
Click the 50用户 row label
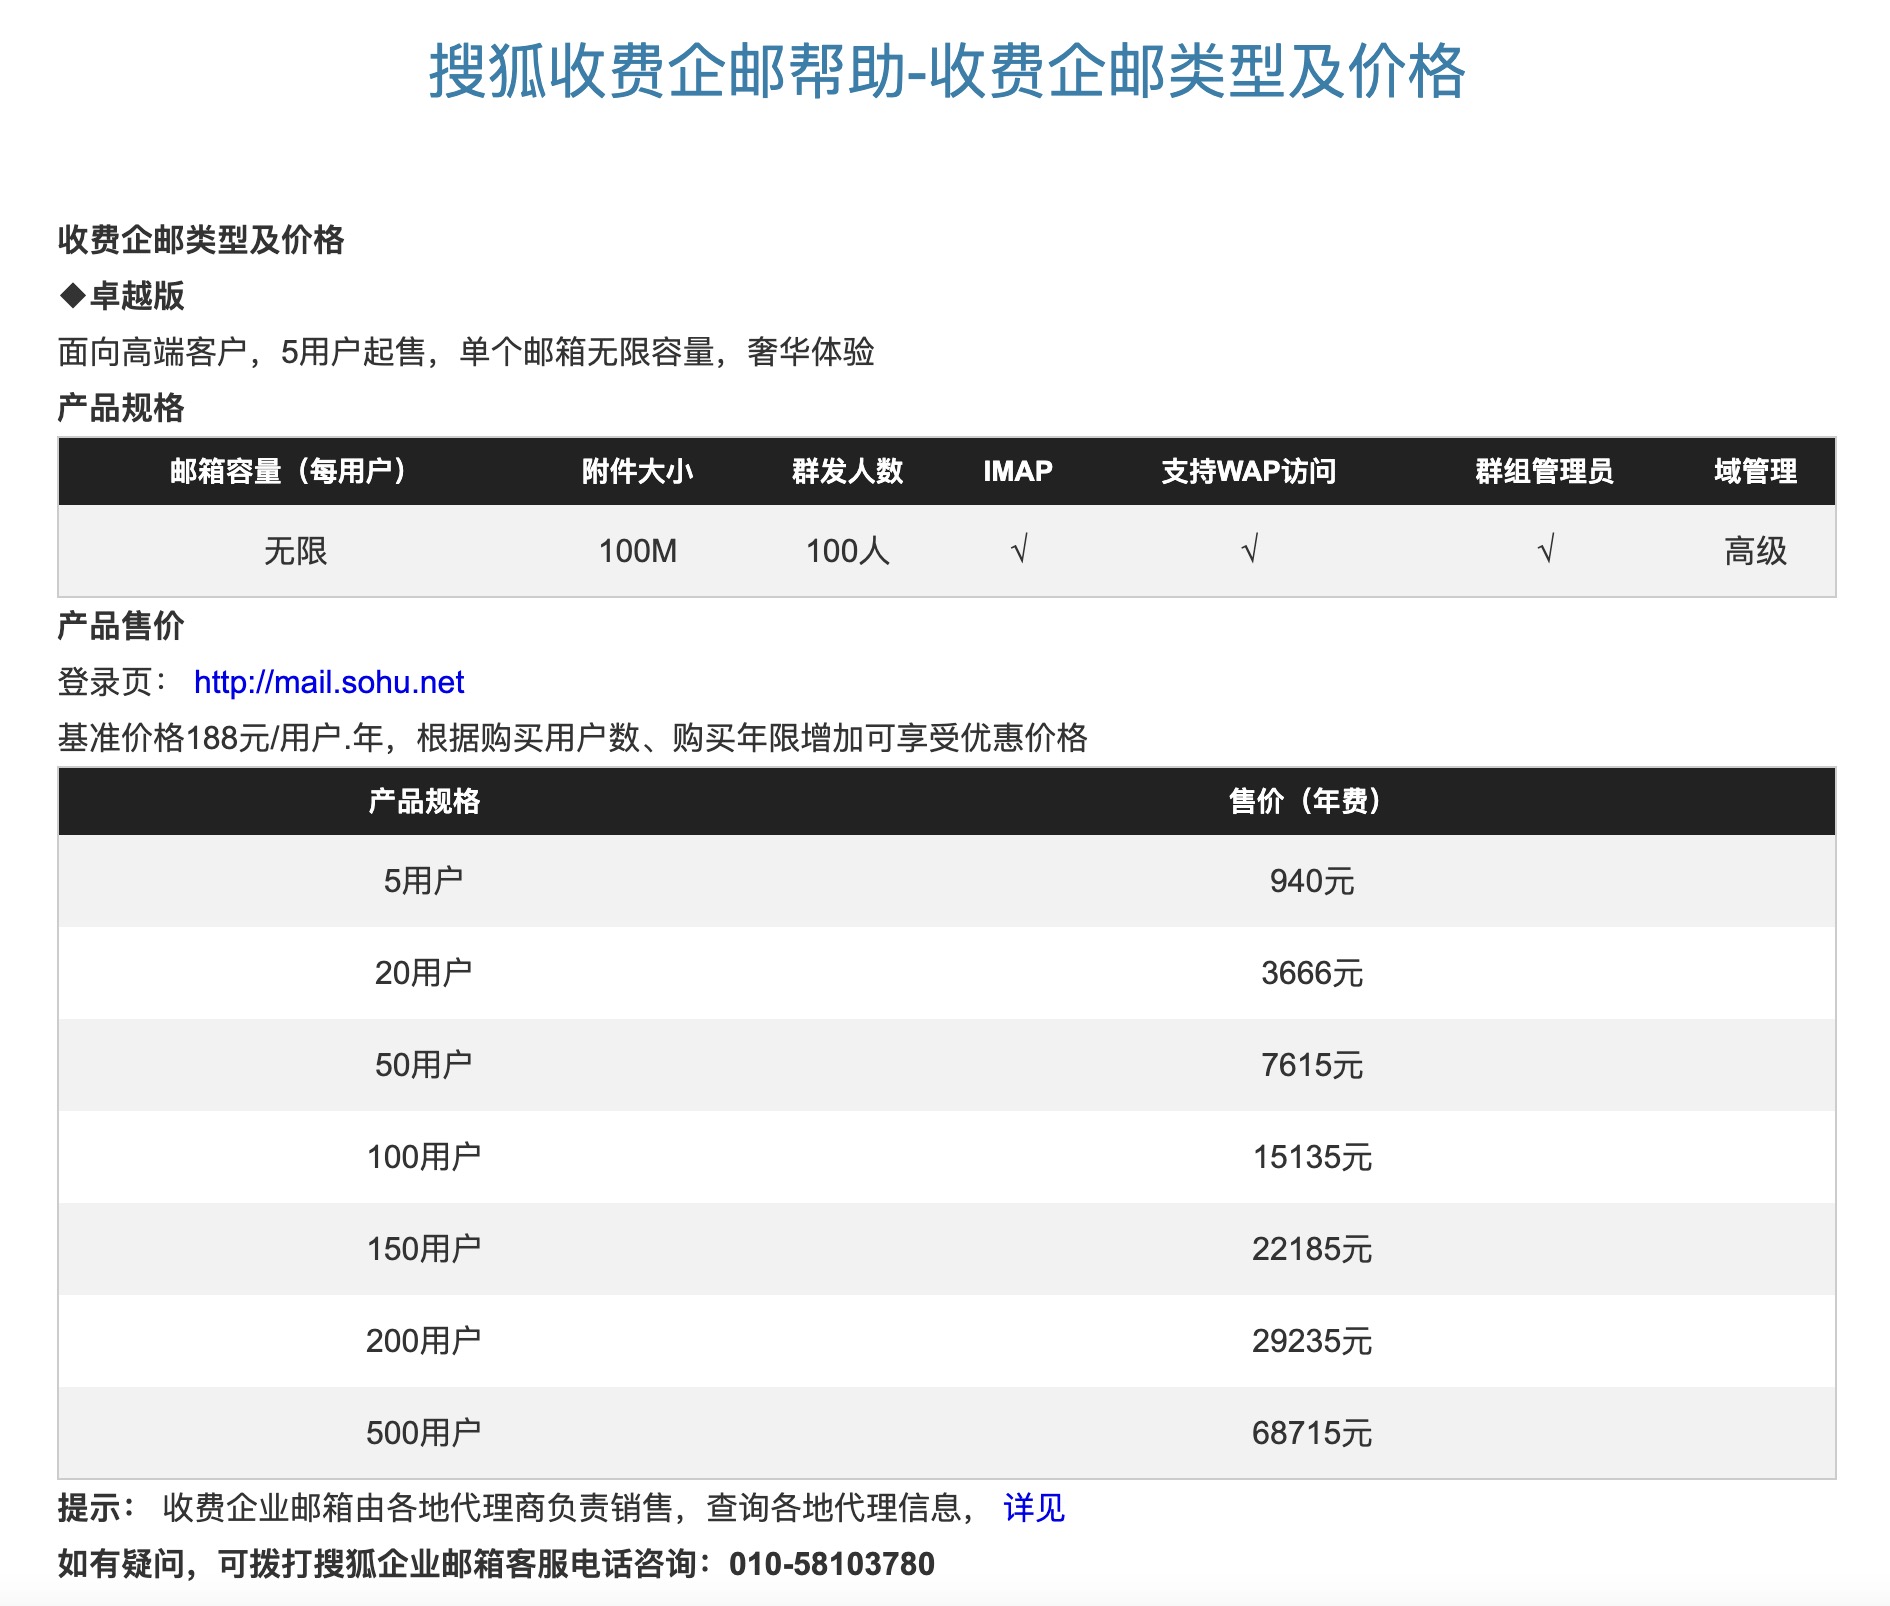click(x=423, y=1065)
